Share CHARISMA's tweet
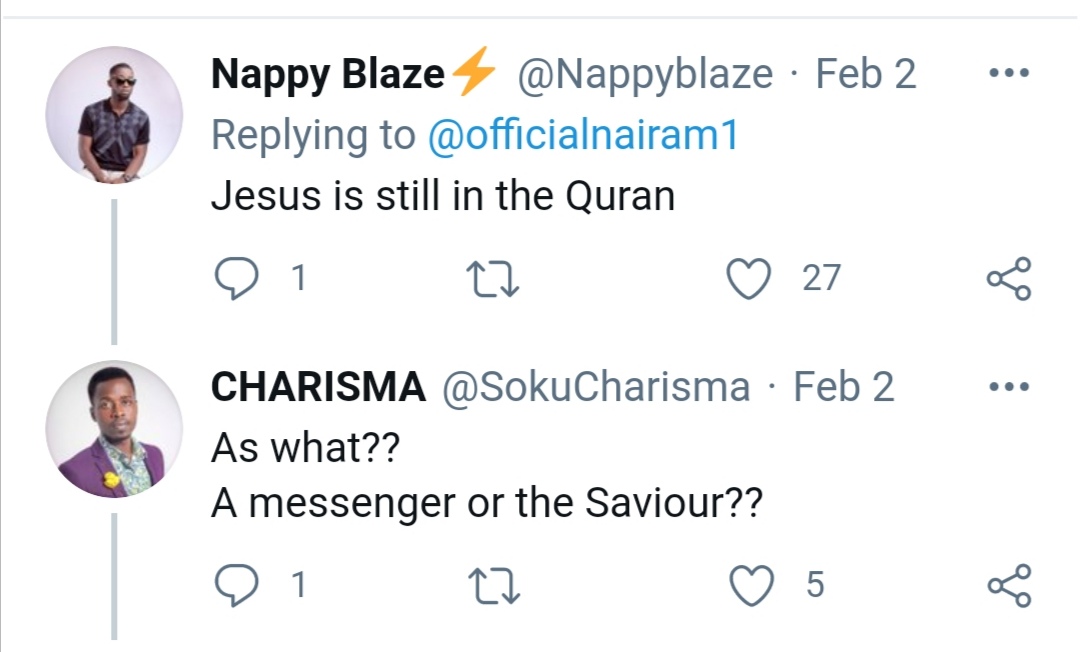The width and height of the screenshot is (1080, 652). pyautogui.click(x=1007, y=585)
